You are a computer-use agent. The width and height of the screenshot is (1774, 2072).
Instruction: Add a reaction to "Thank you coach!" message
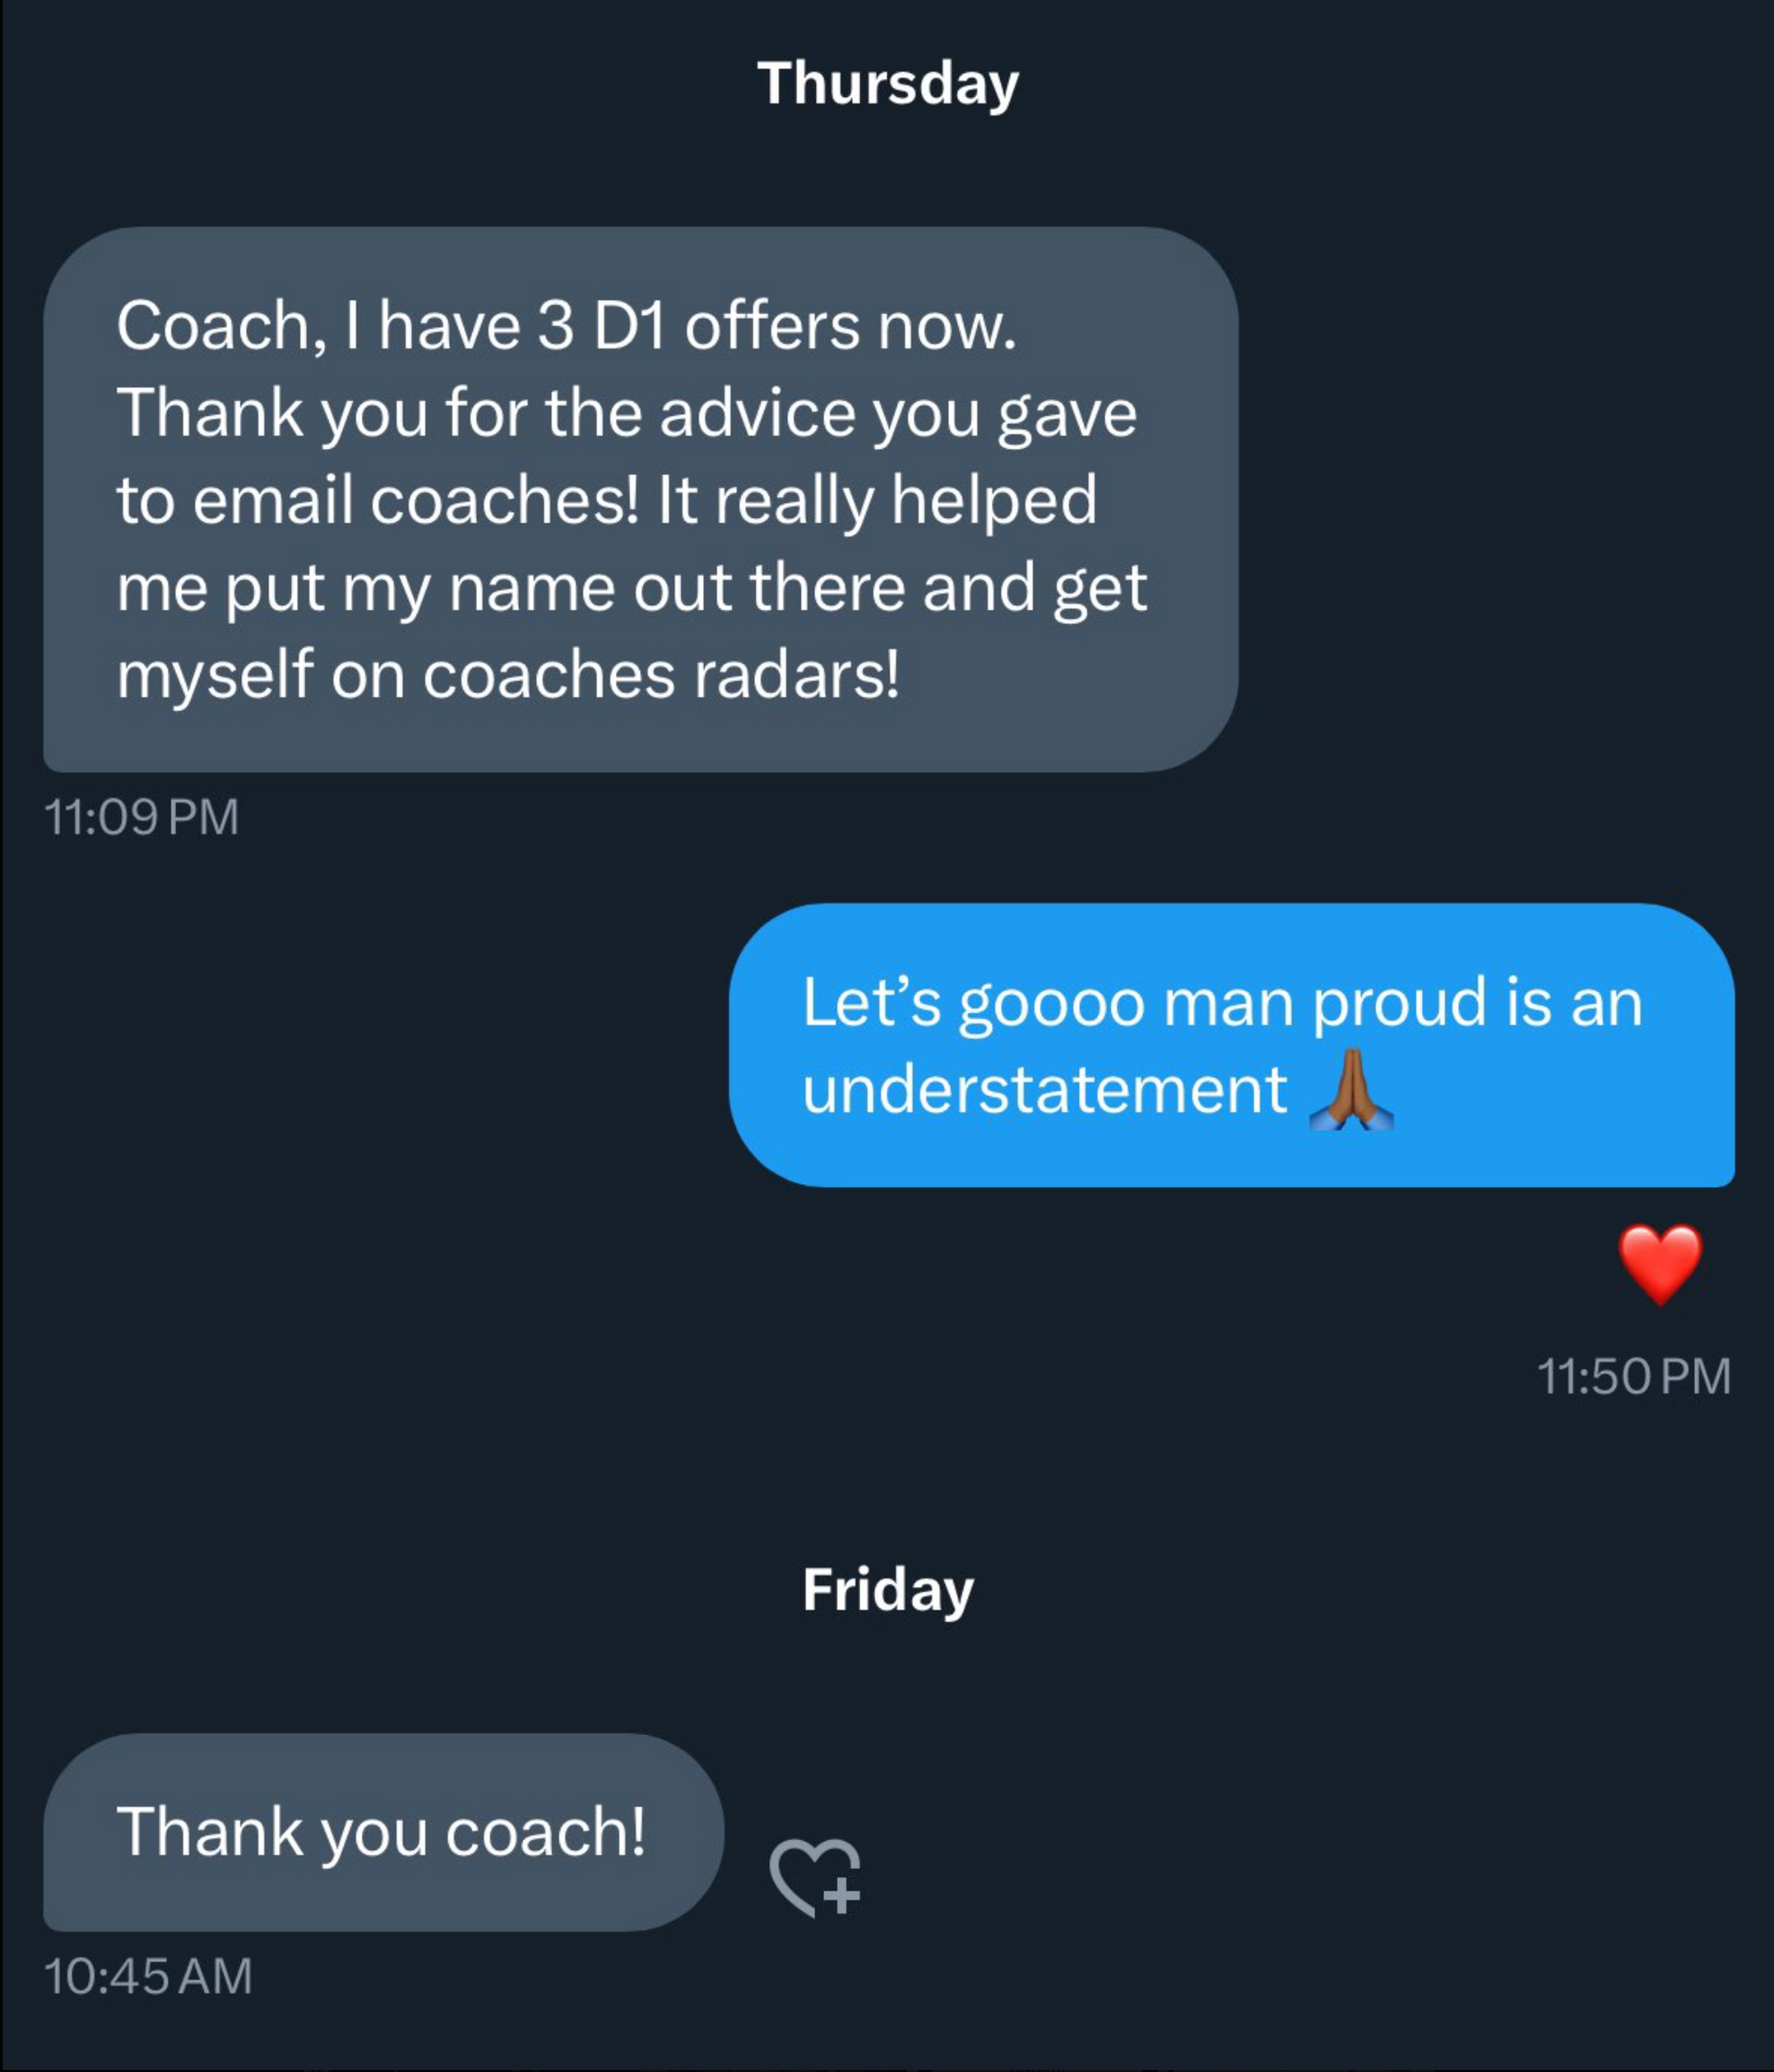coord(815,1877)
